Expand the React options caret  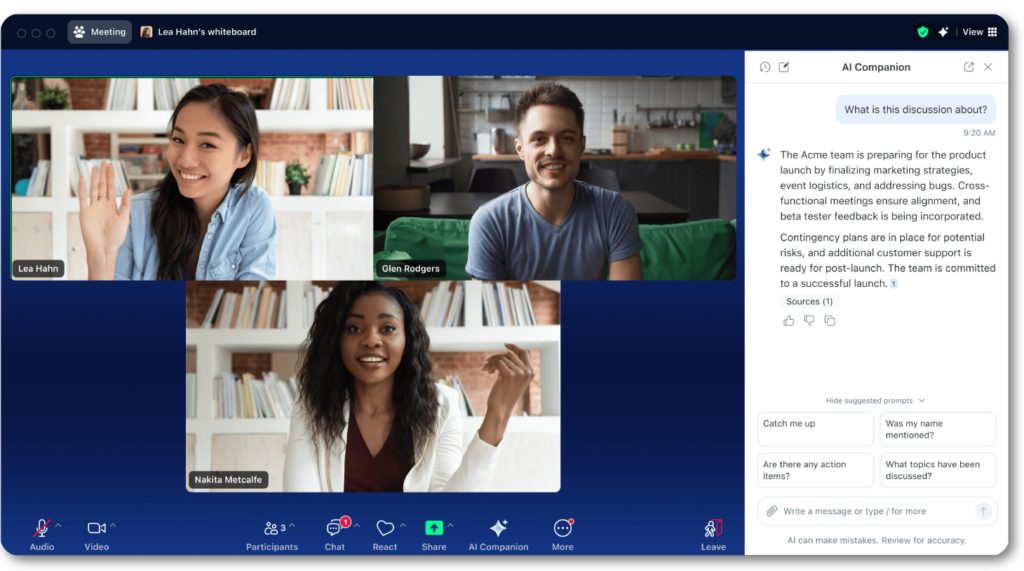[403, 525]
